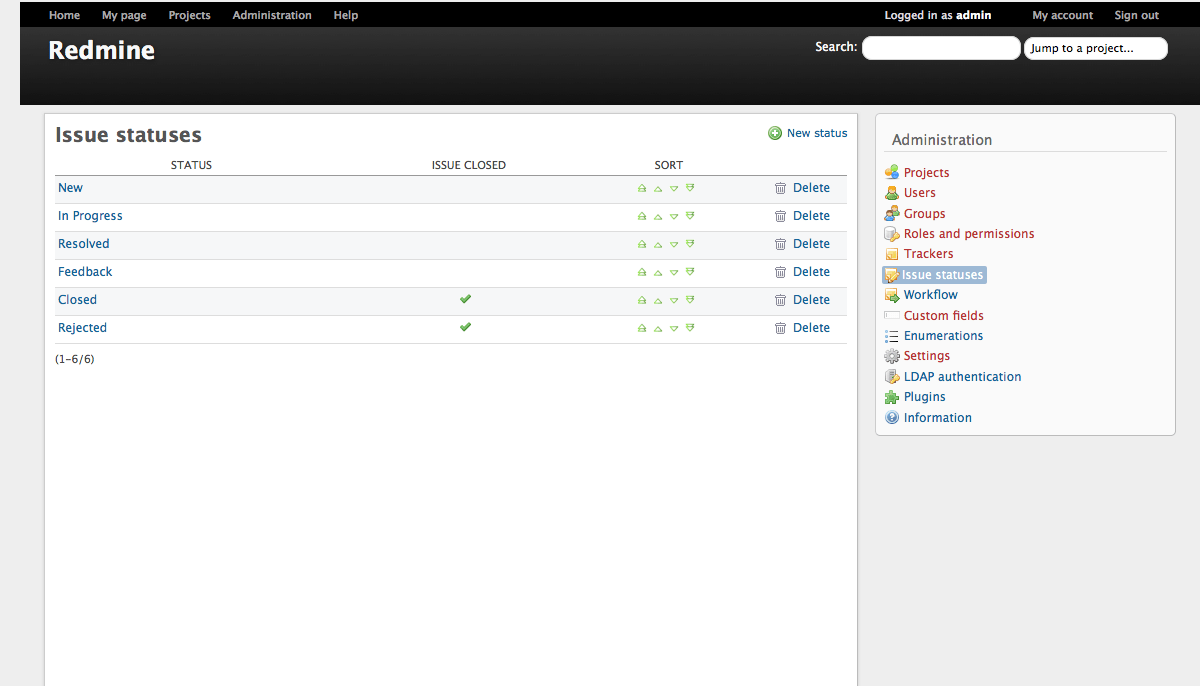Move Resolved status up one

pyautogui.click(x=658, y=244)
